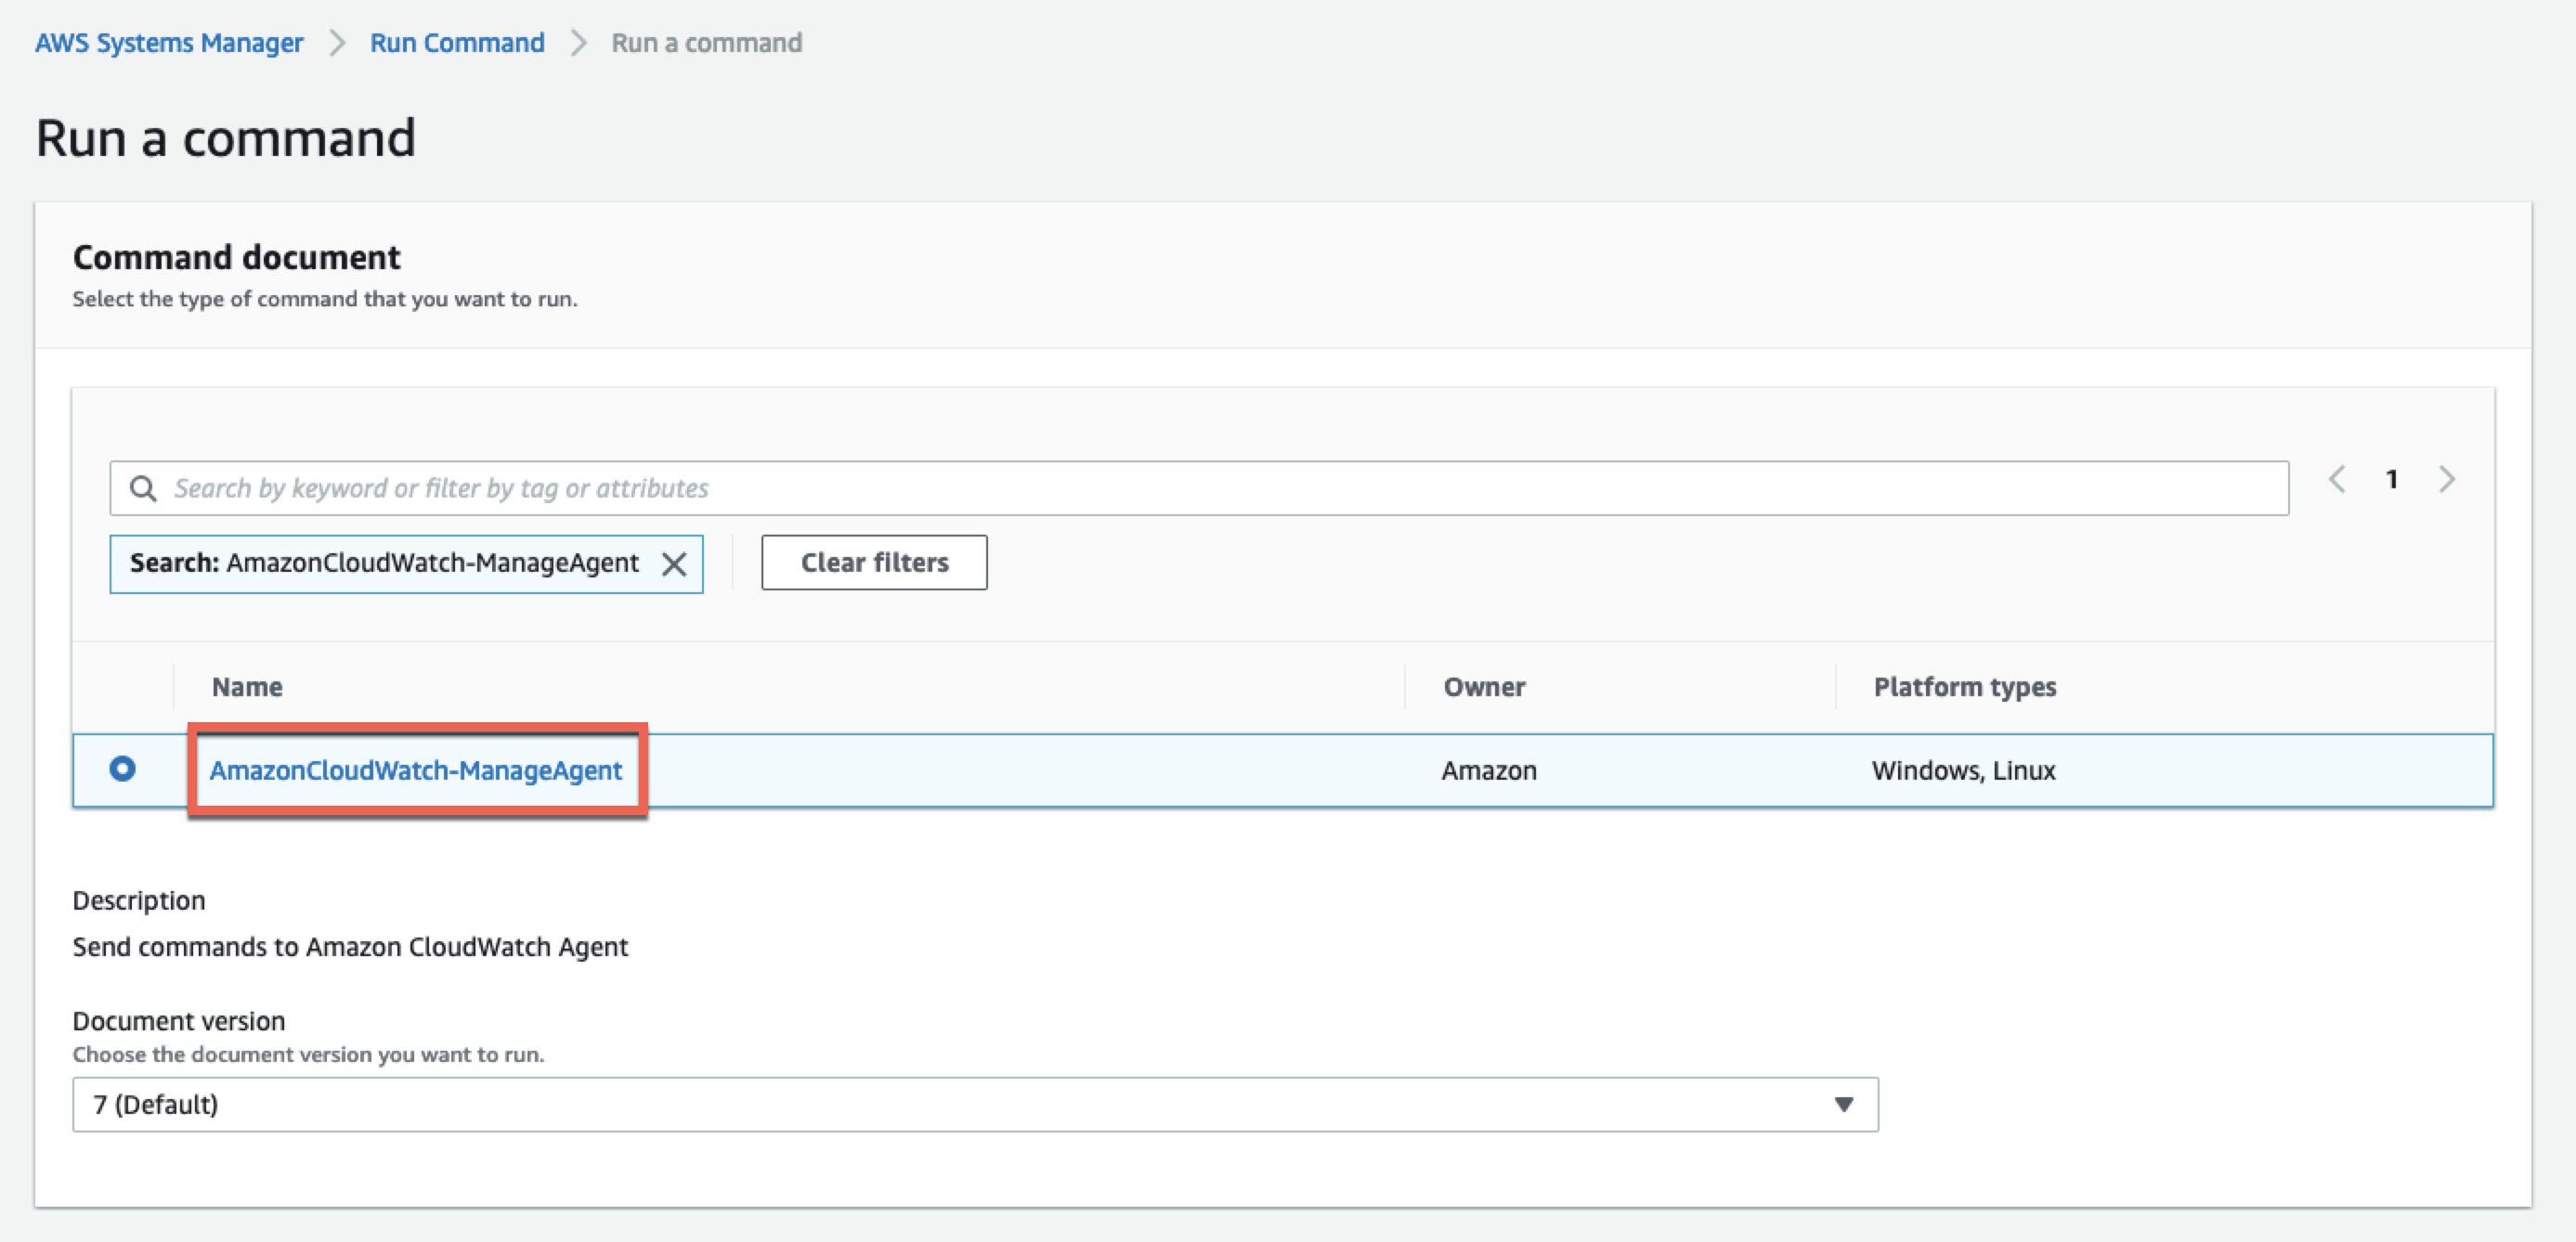Click the search magnifier icon
Image resolution: width=2576 pixels, height=1242 pixels.
click(x=144, y=488)
